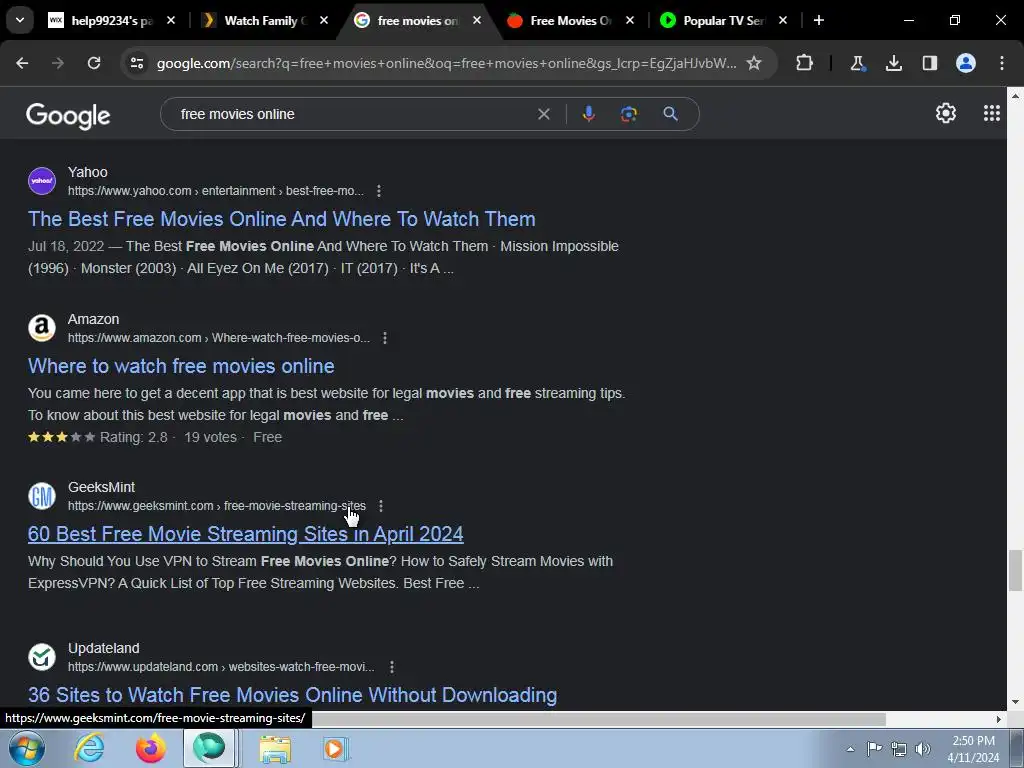Open a new browser tab
This screenshot has height=768, width=1024.
point(819,20)
